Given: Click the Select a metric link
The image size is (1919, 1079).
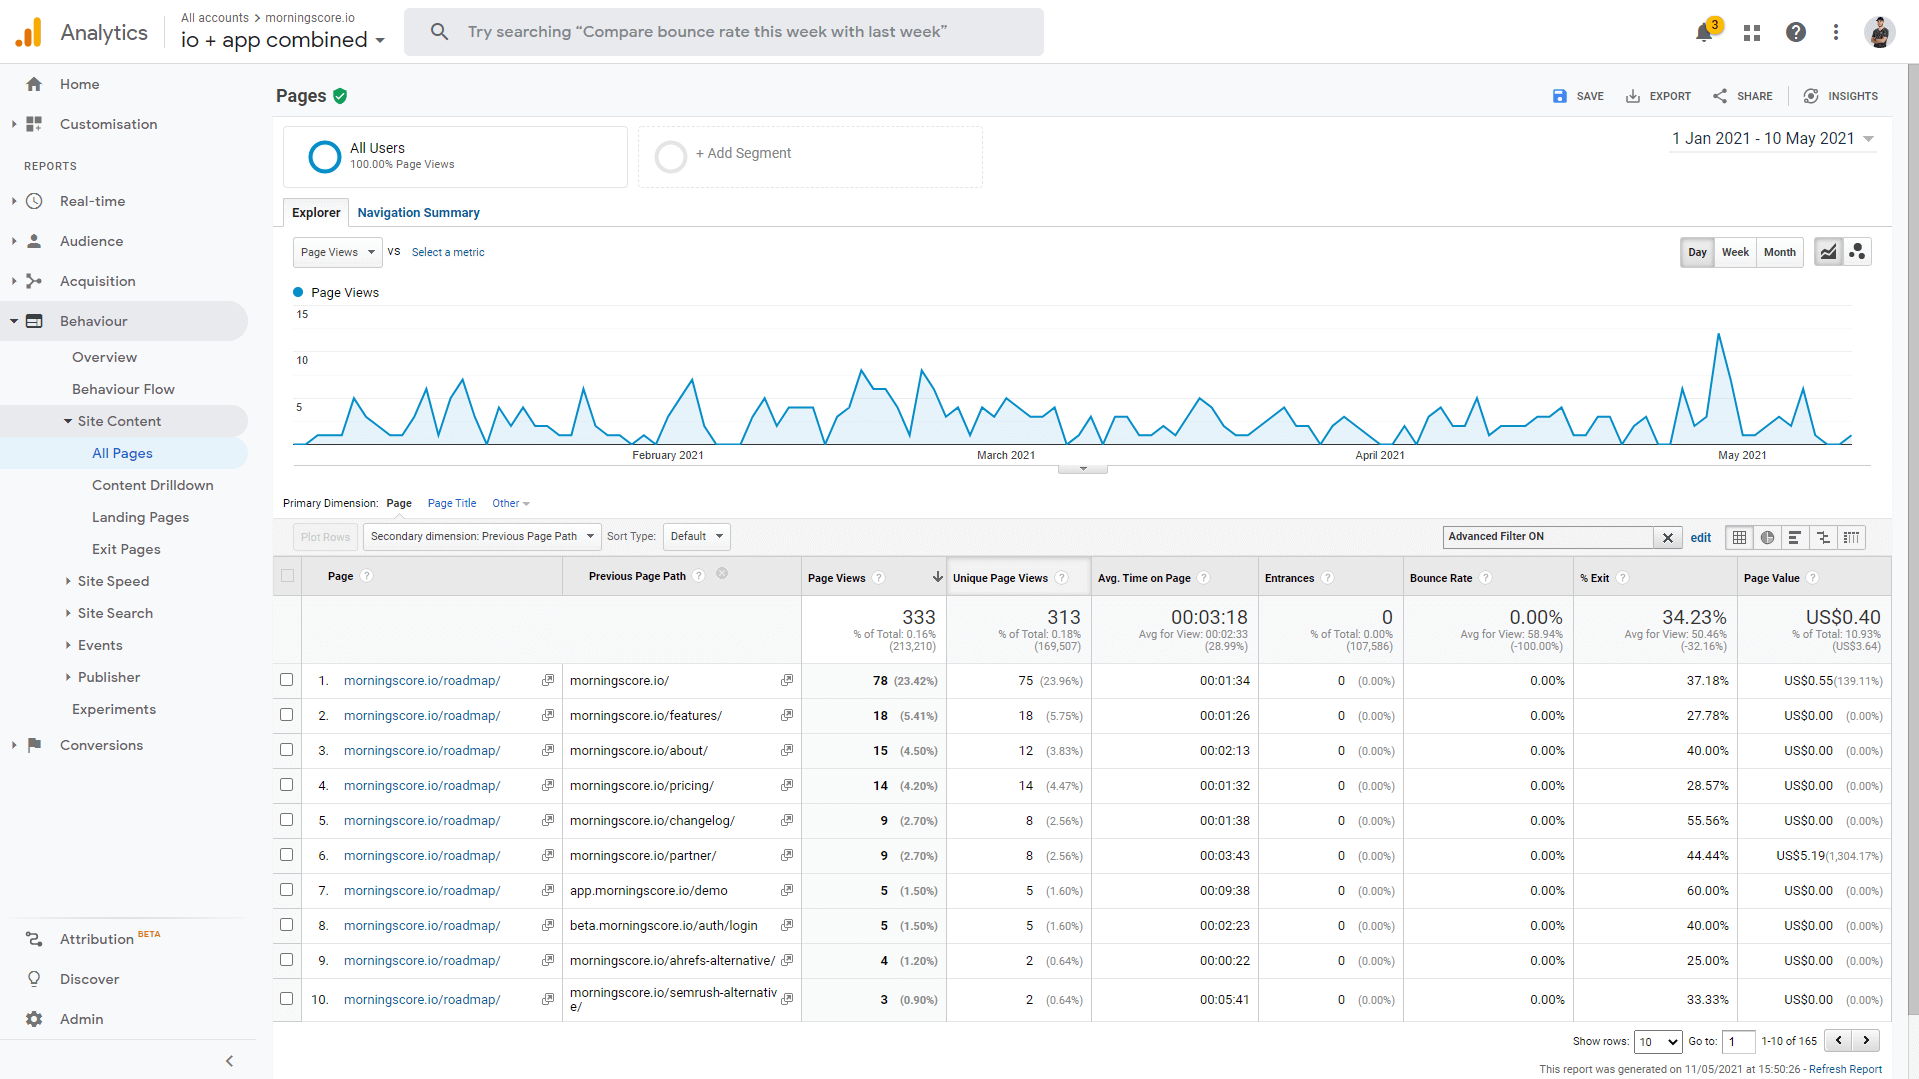Looking at the screenshot, I should click(x=447, y=252).
